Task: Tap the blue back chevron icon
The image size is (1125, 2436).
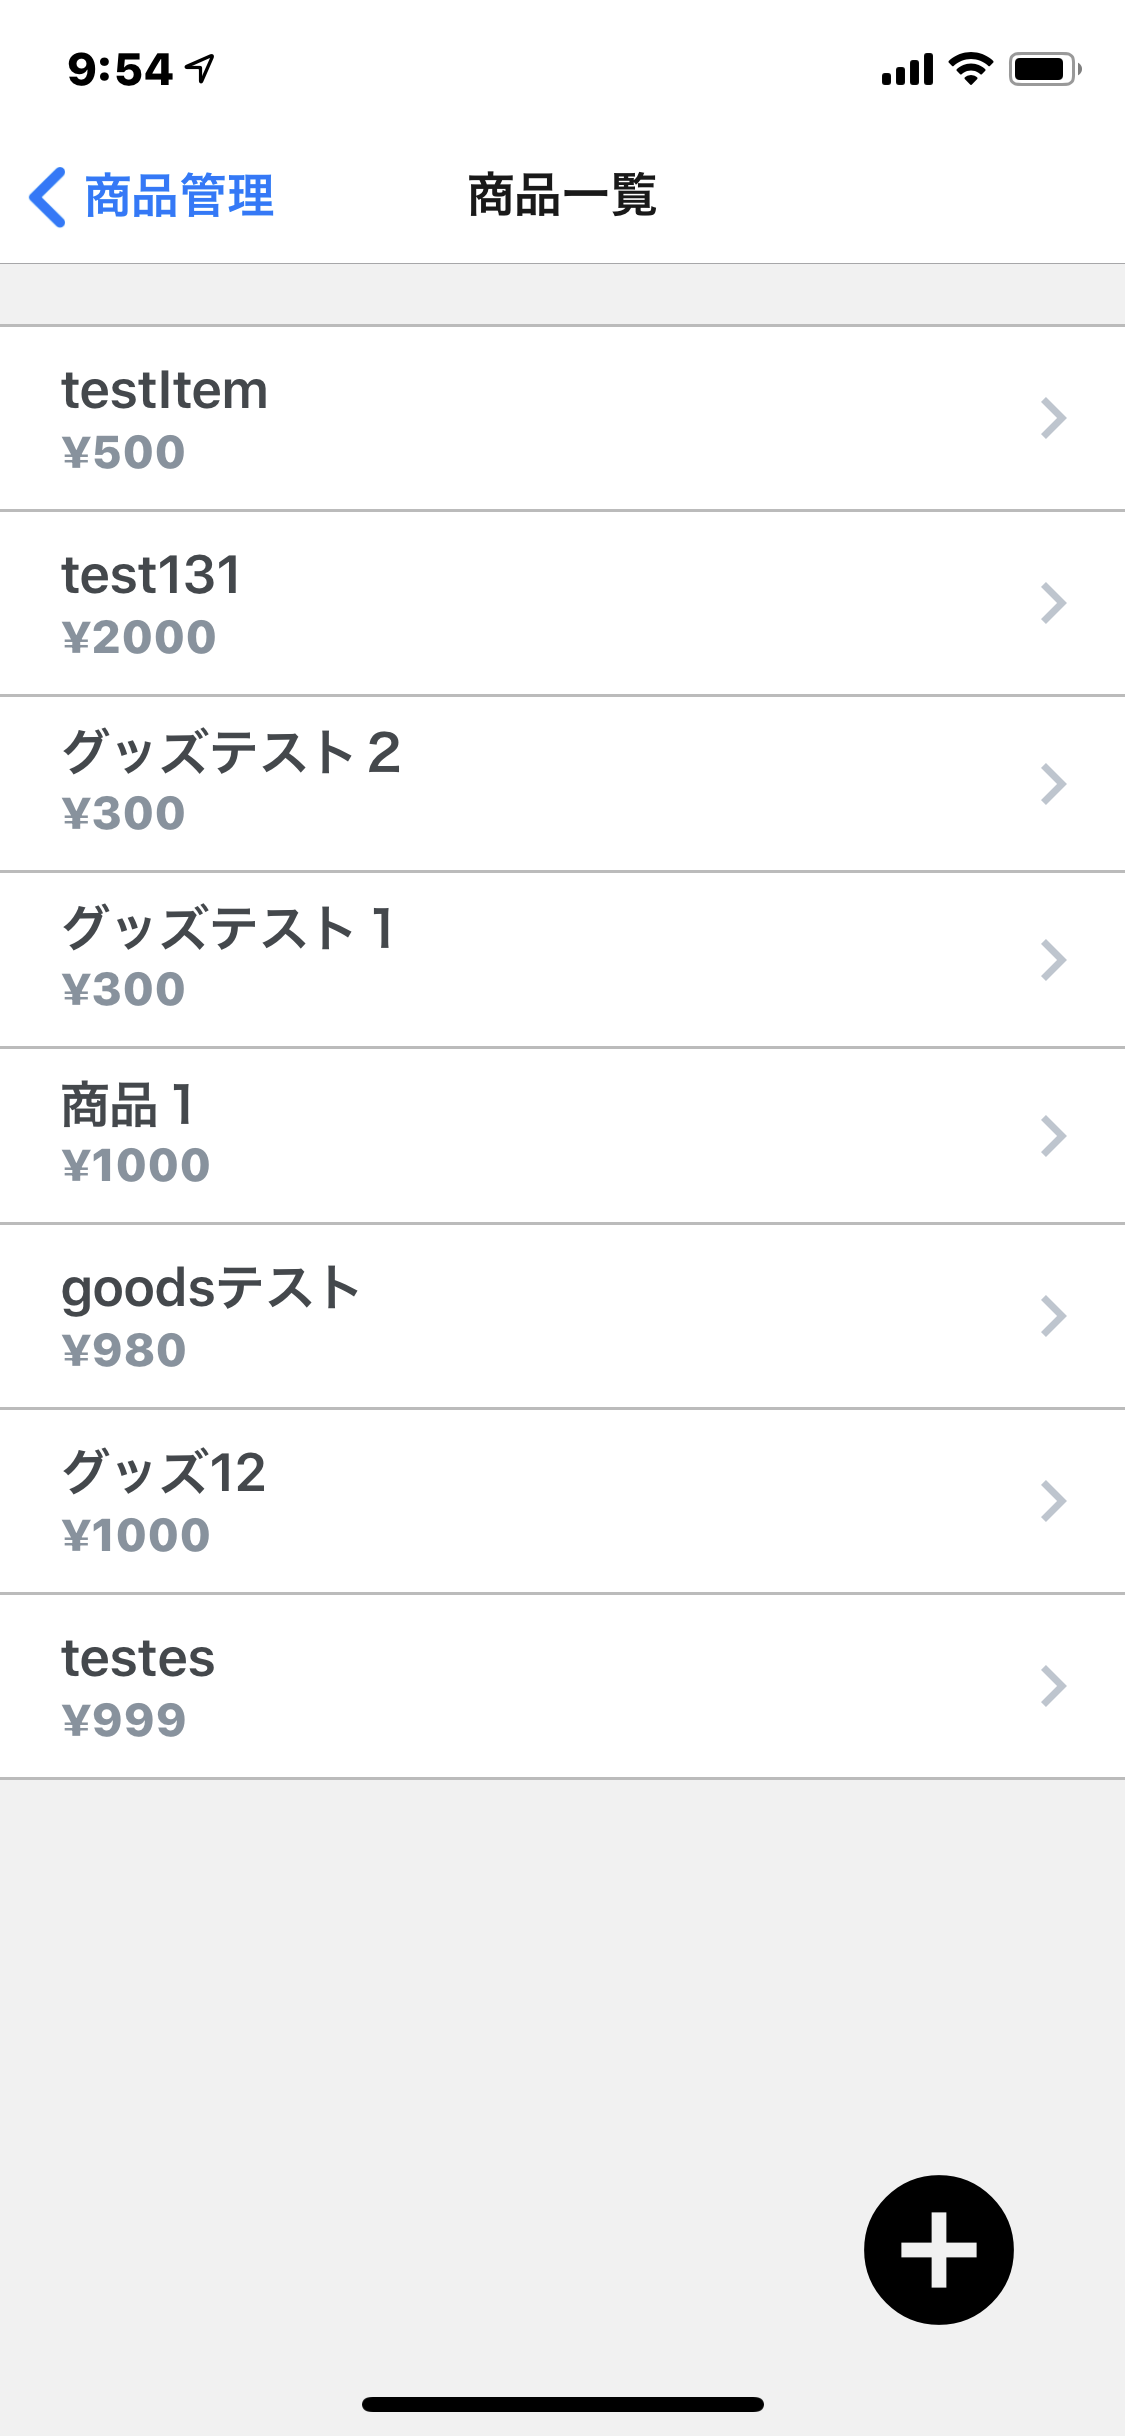Action: (x=48, y=197)
